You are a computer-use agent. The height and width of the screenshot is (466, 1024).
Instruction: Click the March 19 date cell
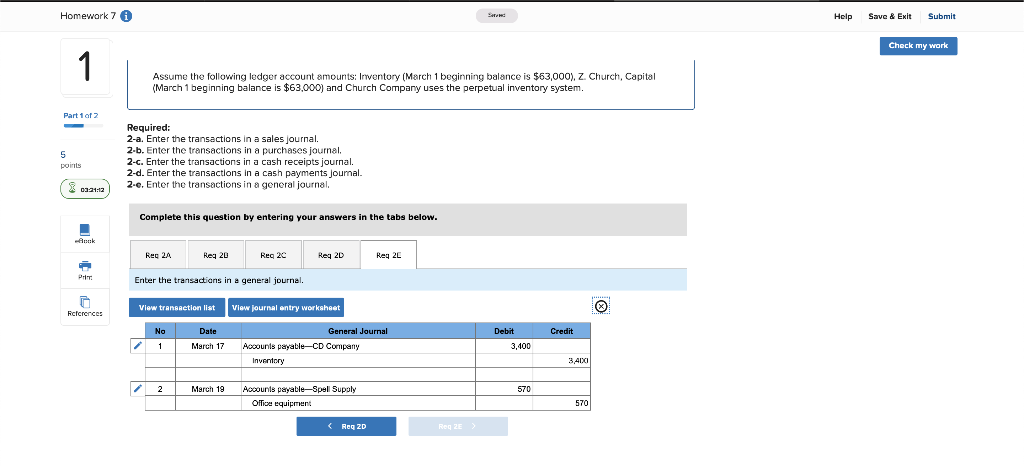pos(208,389)
